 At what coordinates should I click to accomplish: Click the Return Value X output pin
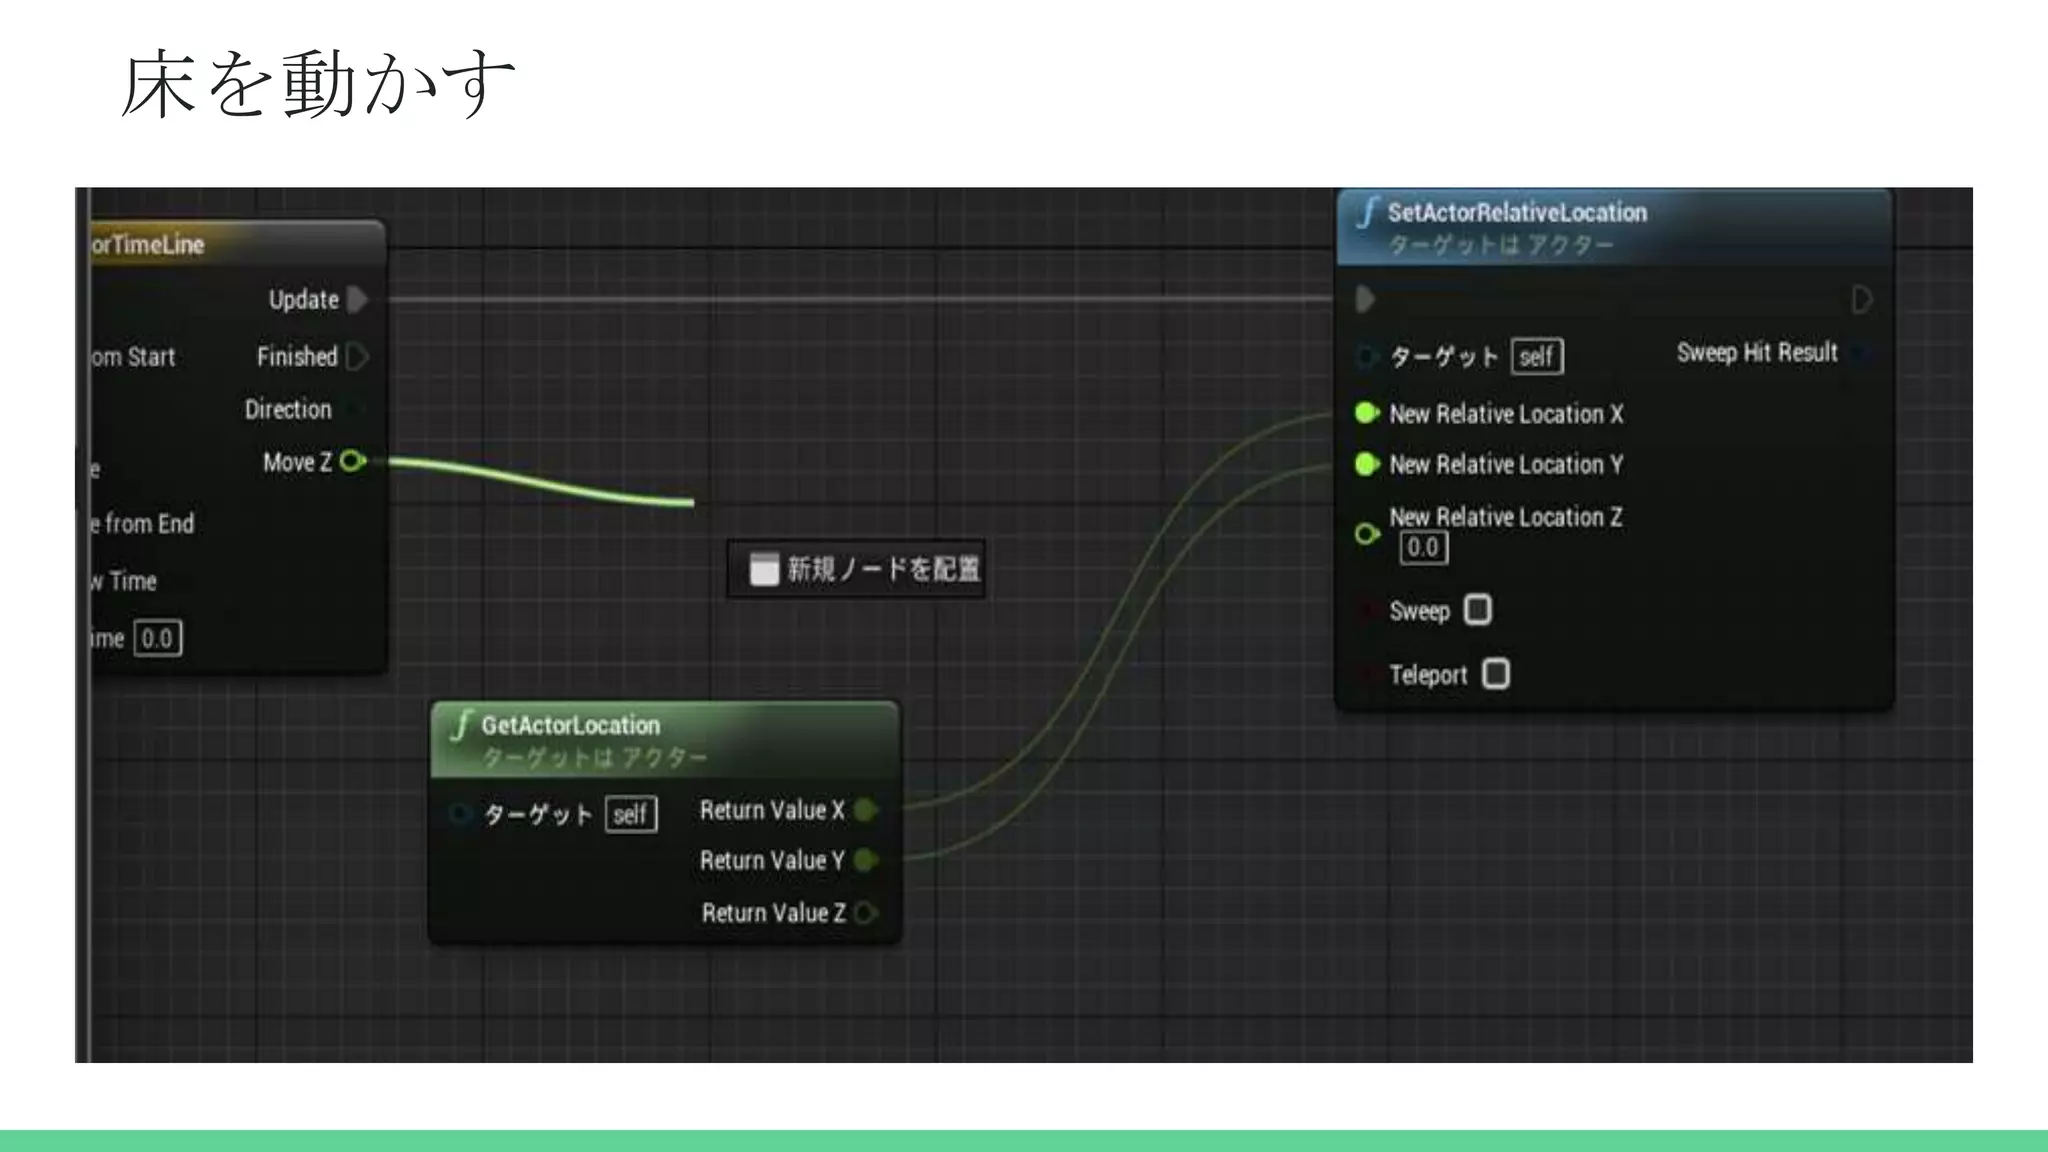point(866,810)
